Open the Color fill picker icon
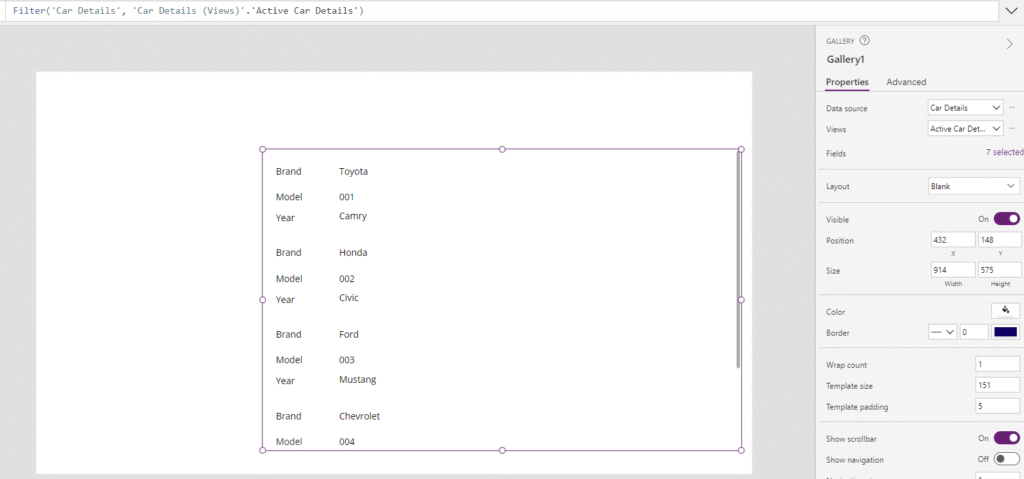The image size is (1024, 479). coord(1006,310)
